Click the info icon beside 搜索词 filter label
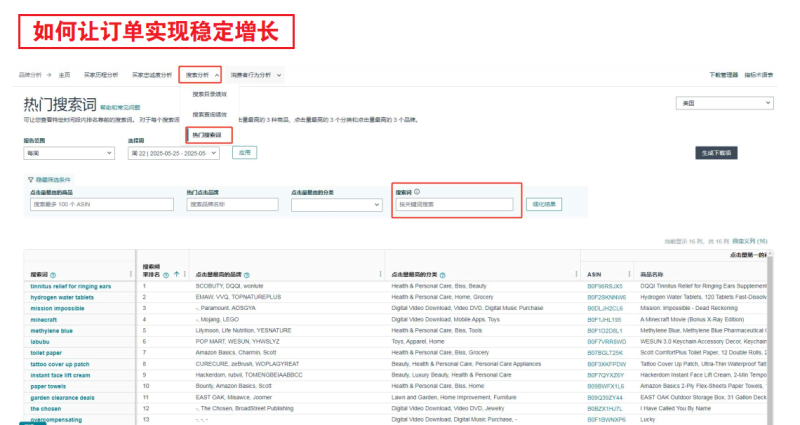Image resolution: width=800 pixels, height=425 pixels. click(417, 191)
